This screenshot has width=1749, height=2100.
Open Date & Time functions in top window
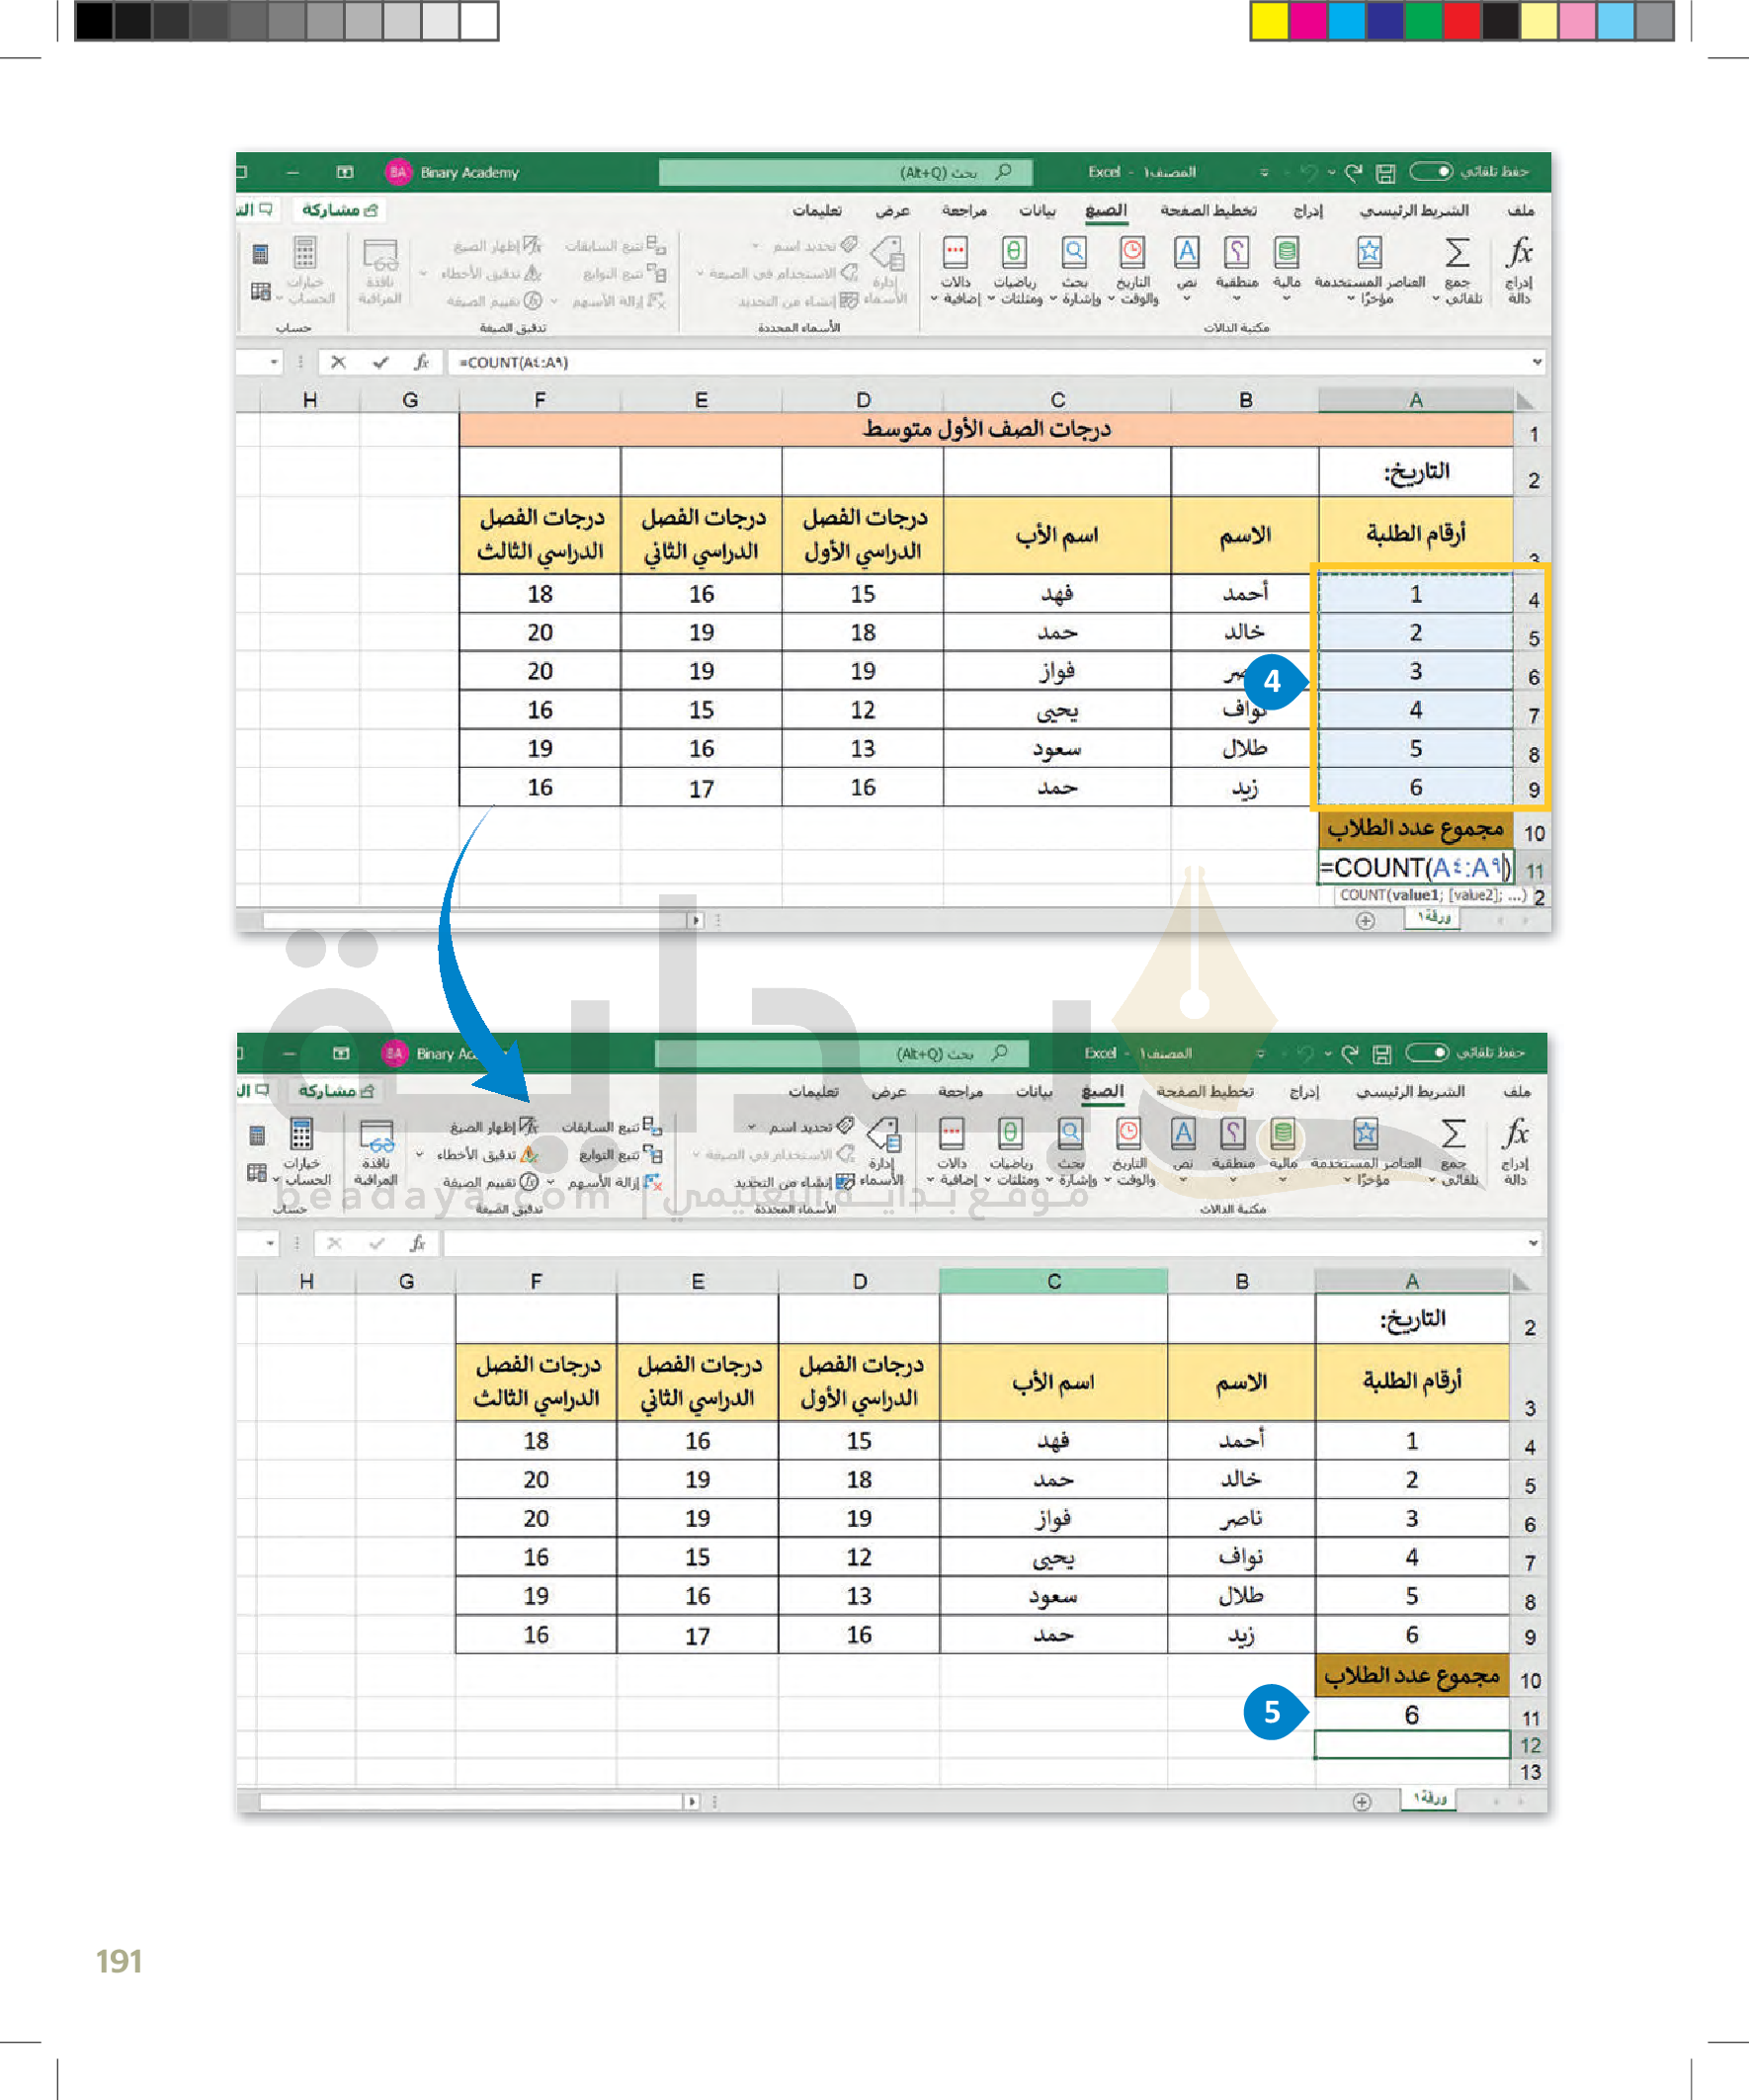(x=1133, y=254)
